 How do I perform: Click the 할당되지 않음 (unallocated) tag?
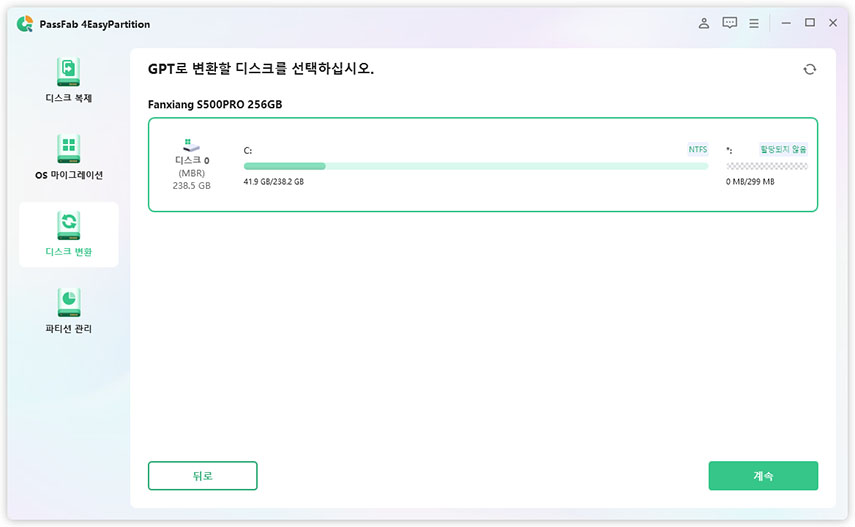point(782,149)
